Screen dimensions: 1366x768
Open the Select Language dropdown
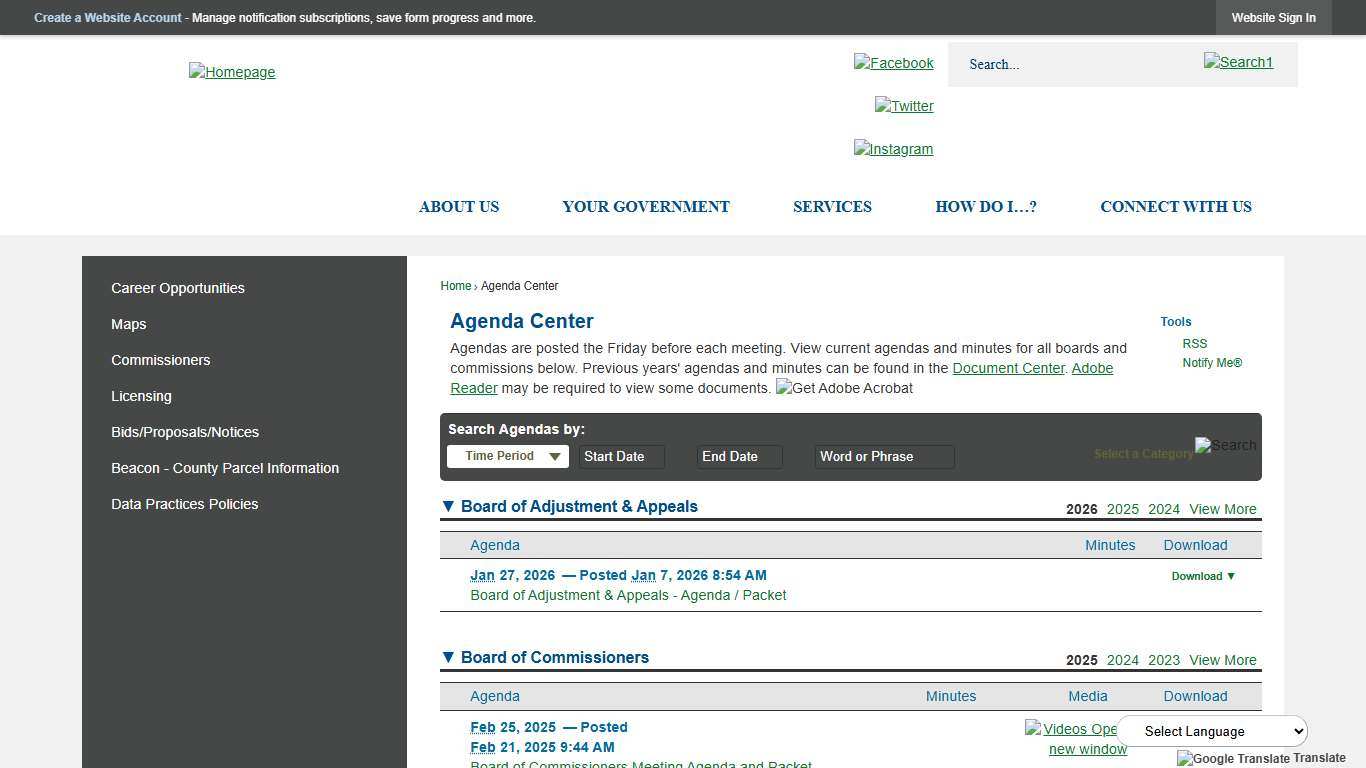click(1212, 731)
